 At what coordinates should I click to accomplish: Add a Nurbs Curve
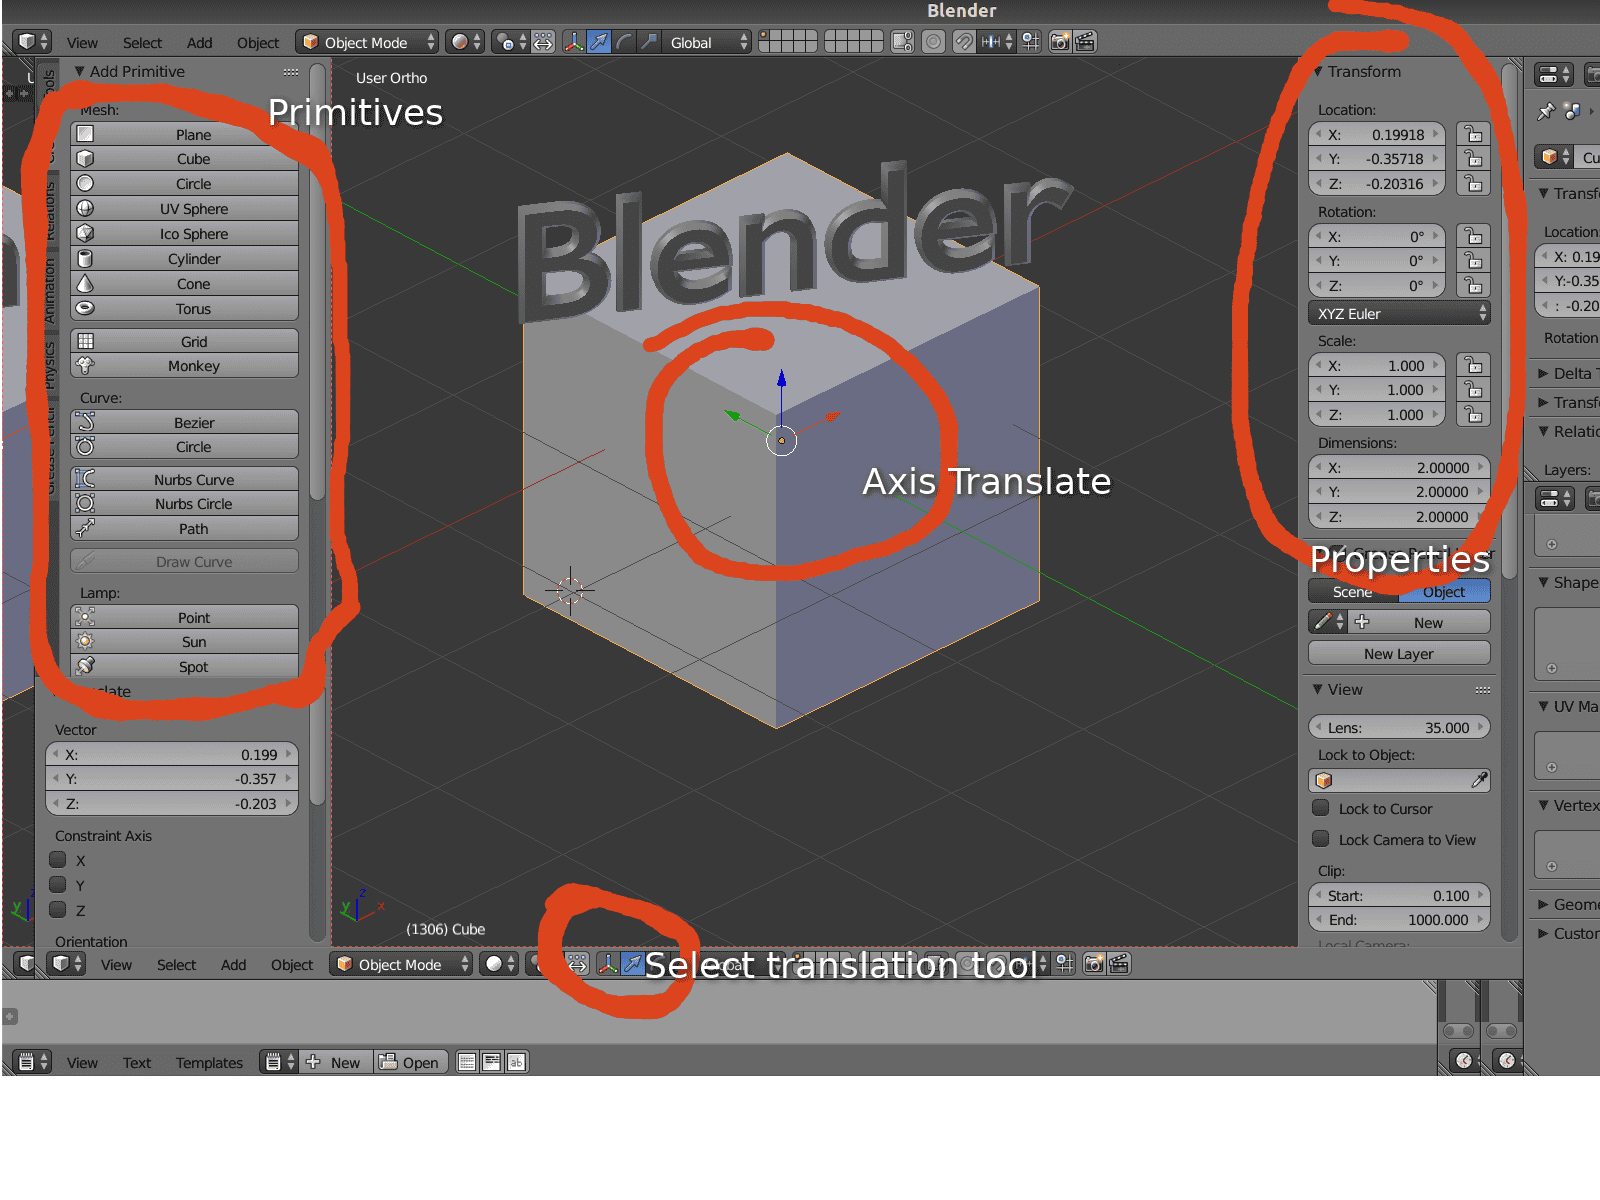pos(185,479)
